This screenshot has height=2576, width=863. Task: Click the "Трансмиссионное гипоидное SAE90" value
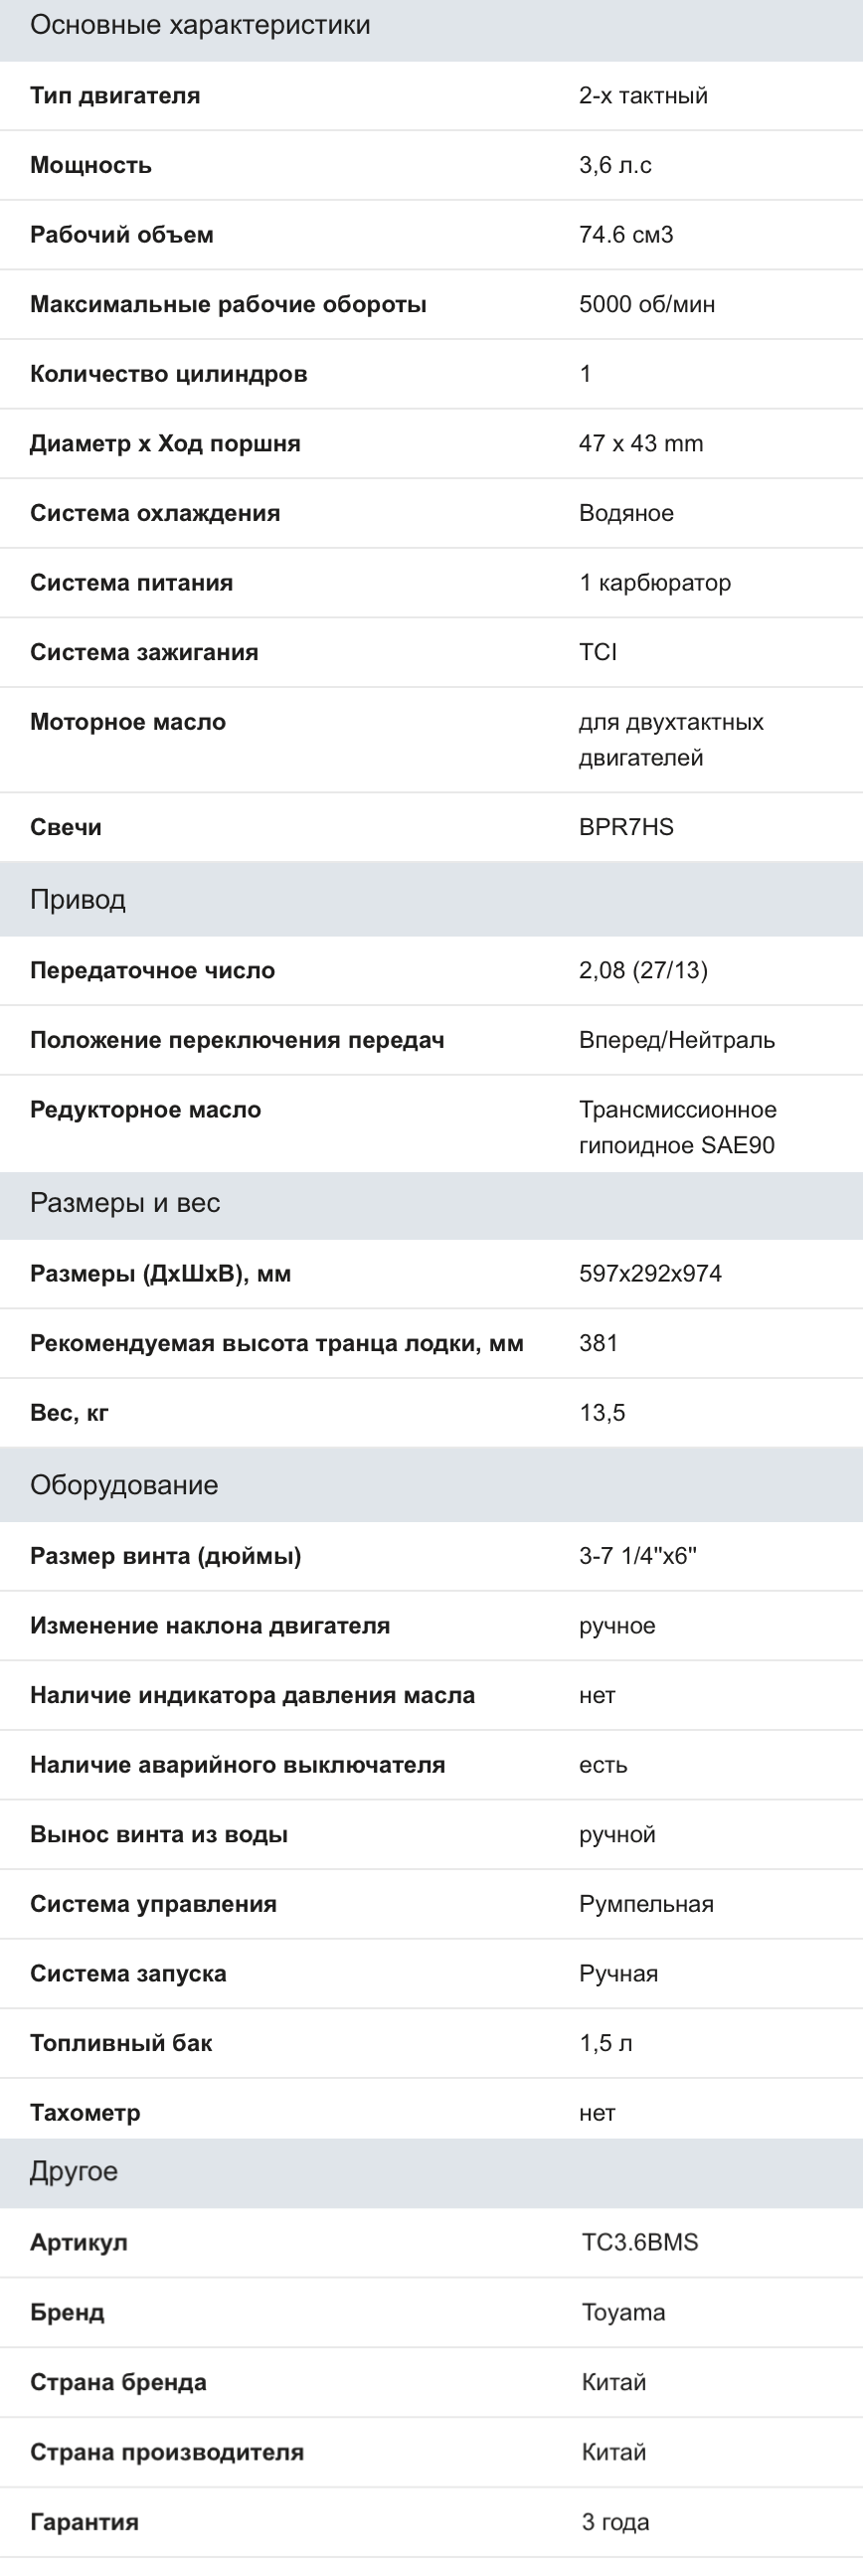(677, 1127)
